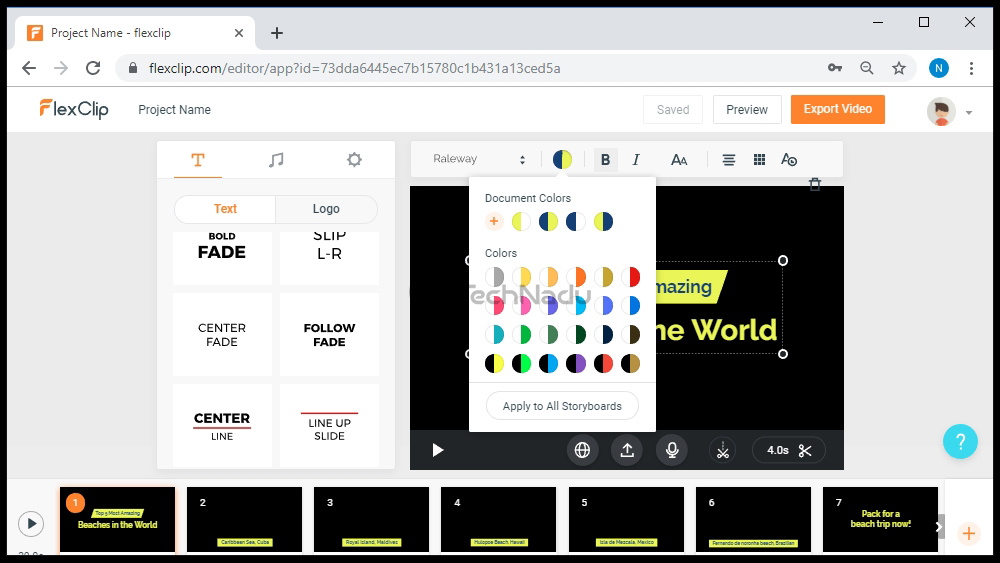Click the globe icon under the preview
Image resolution: width=1000 pixels, height=563 pixels.
(582, 450)
